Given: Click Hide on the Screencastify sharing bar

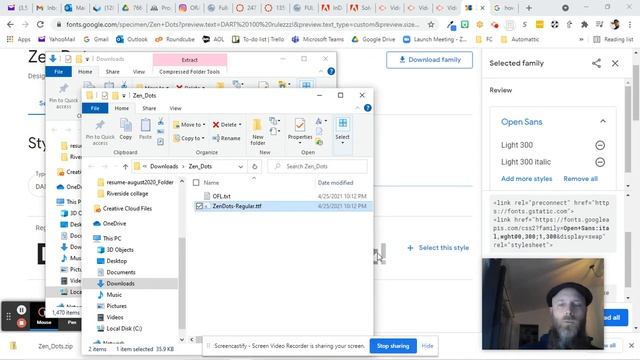Looking at the screenshot, I should (x=427, y=346).
